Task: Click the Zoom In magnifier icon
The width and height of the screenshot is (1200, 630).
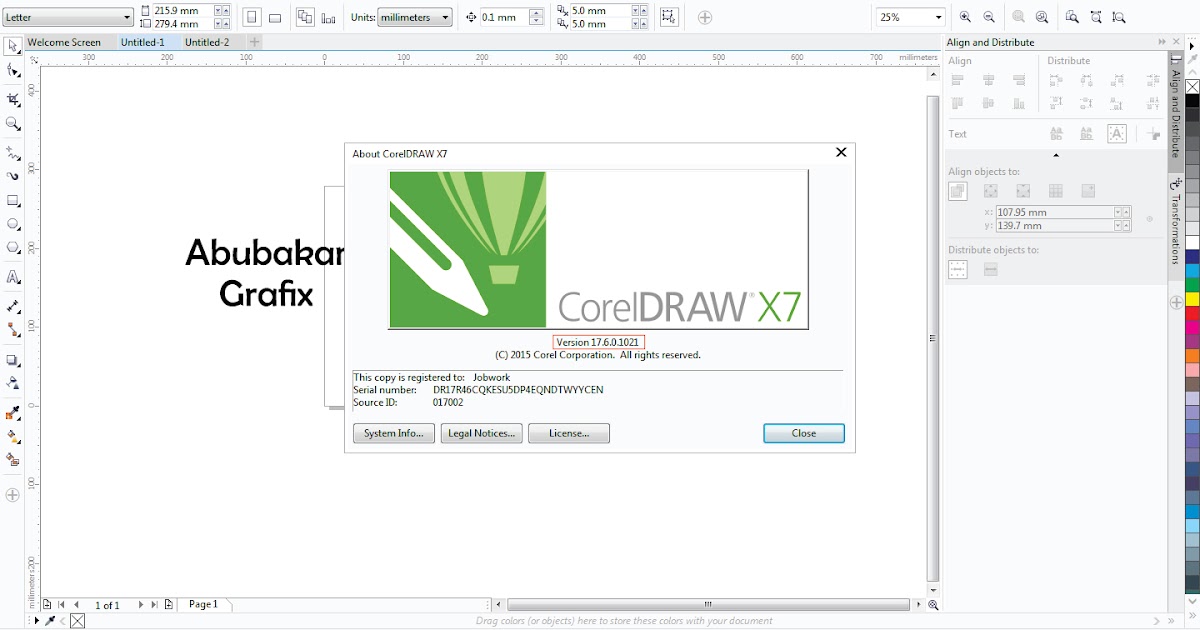Action: [x=965, y=17]
